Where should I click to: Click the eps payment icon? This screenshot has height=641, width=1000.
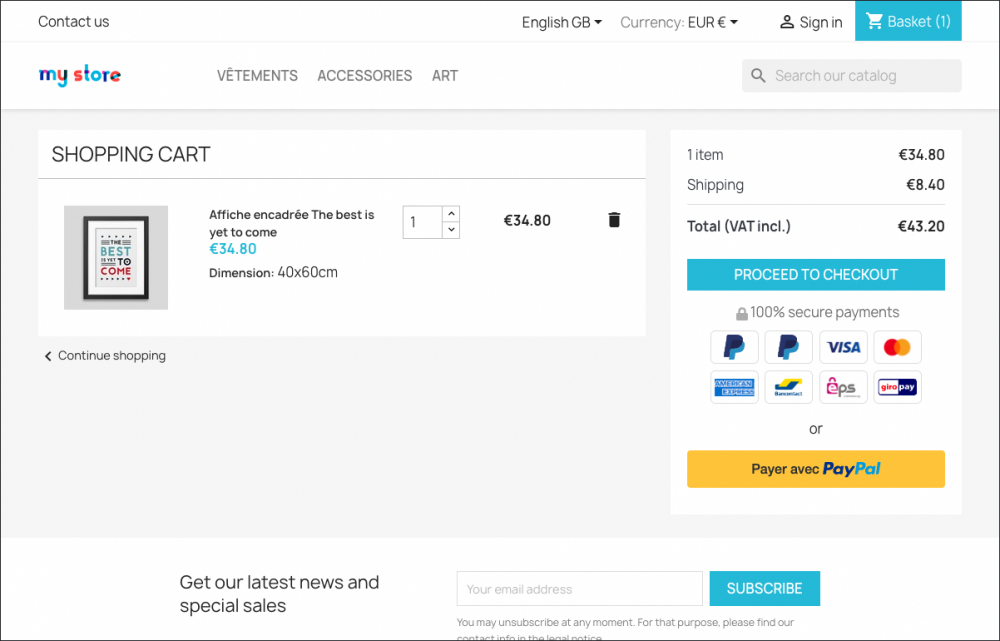[x=843, y=387]
